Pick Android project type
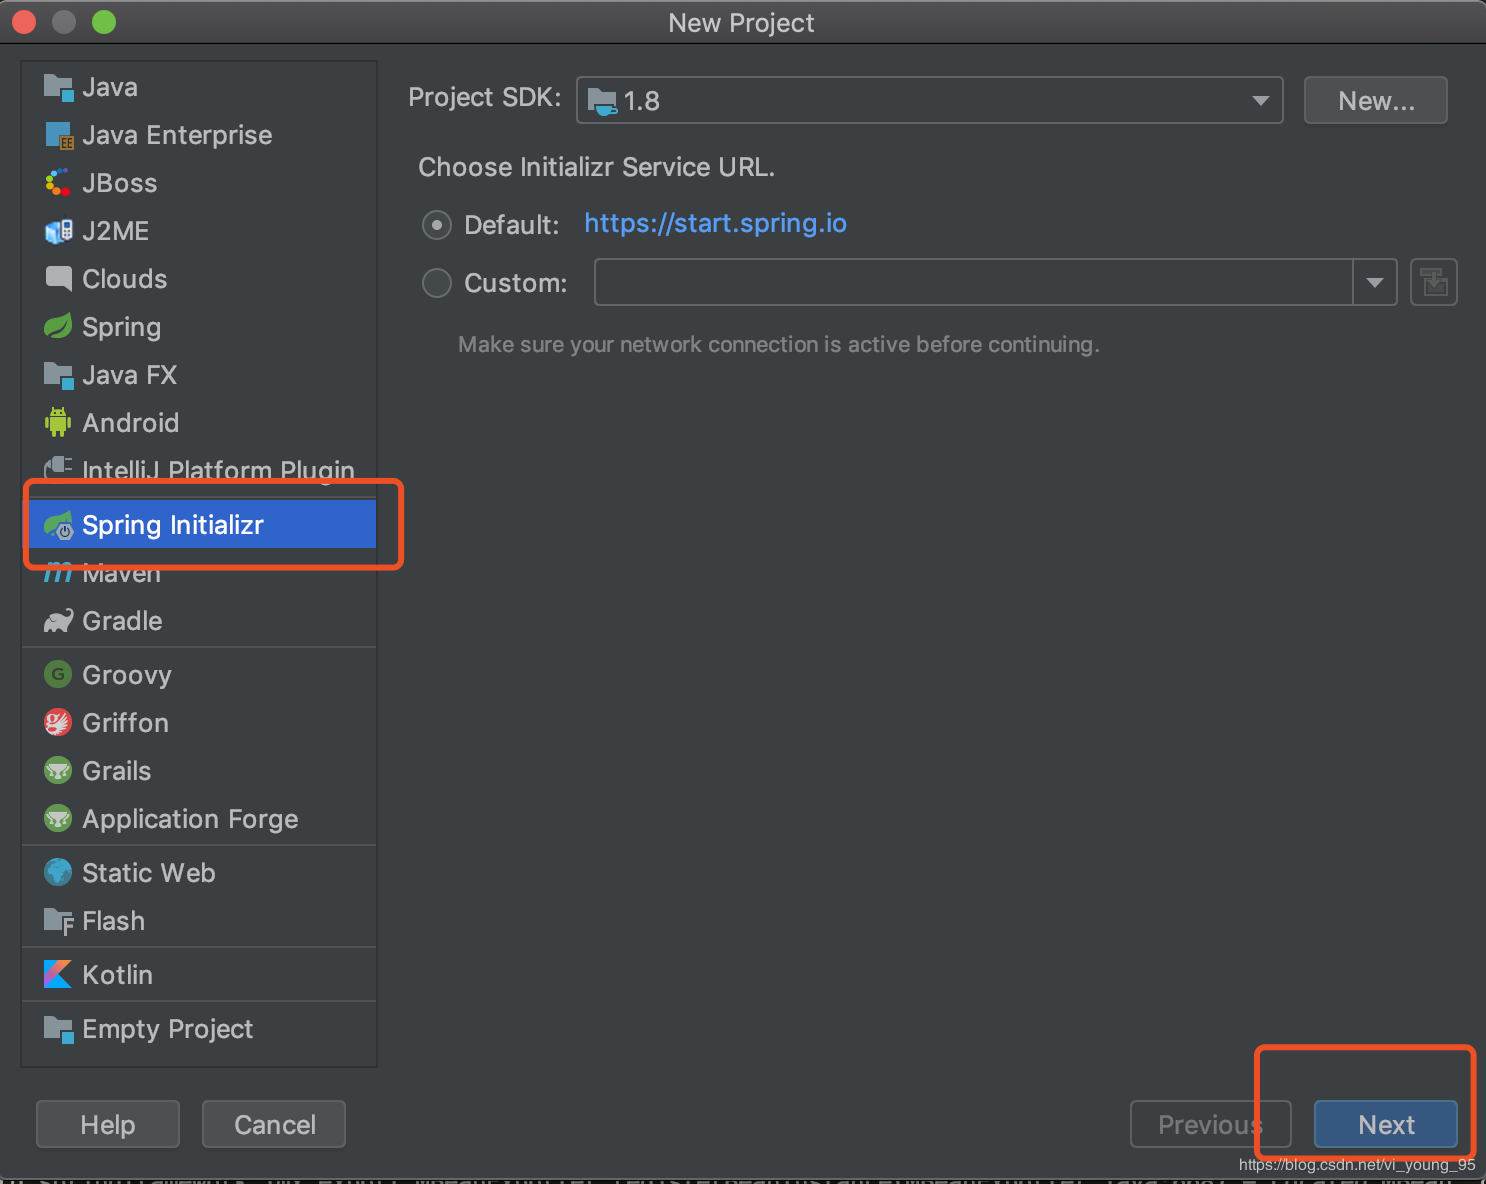 200,423
